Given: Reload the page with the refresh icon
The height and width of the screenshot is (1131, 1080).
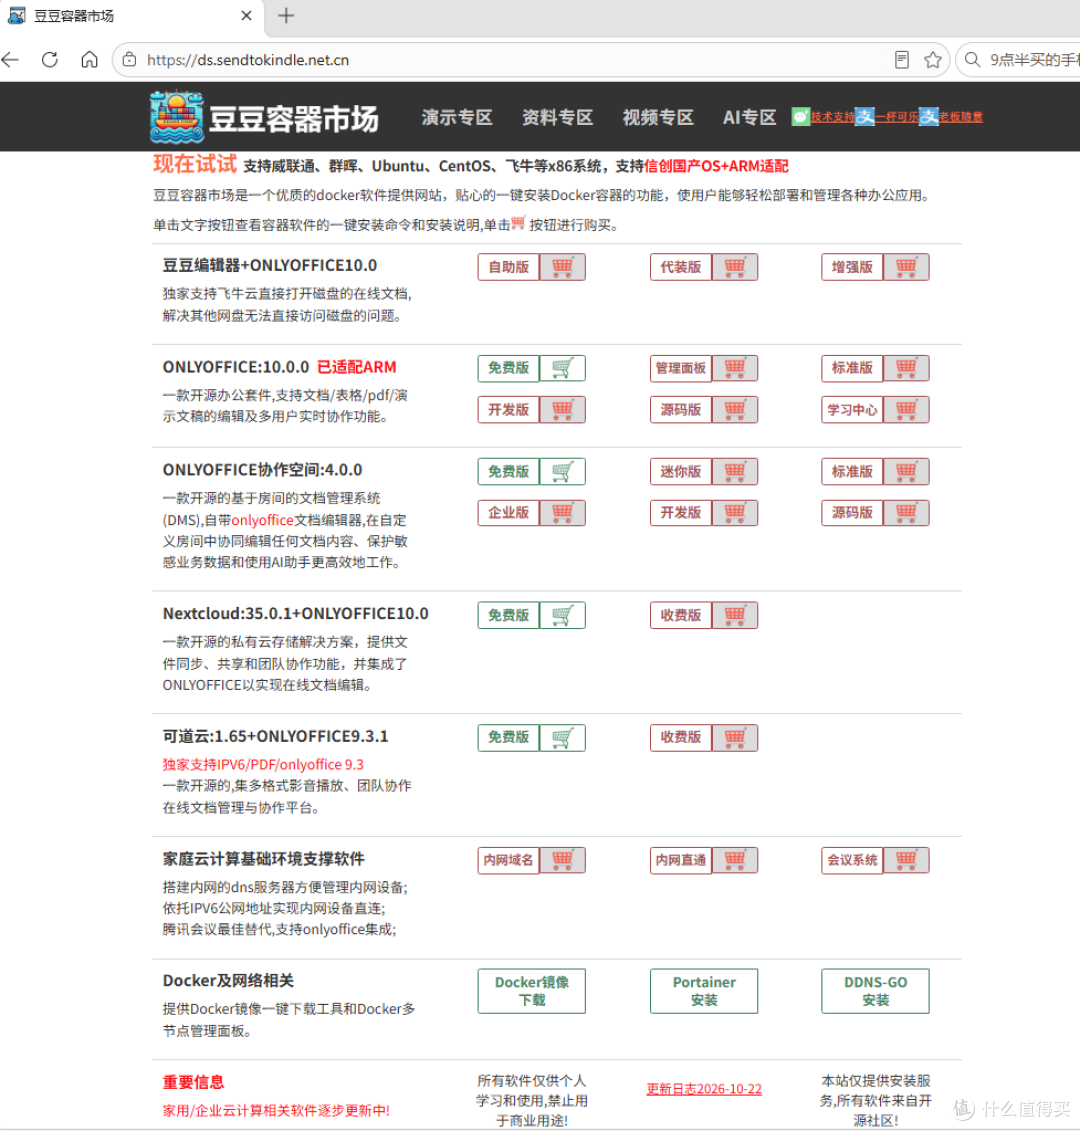Looking at the screenshot, I should click(50, 60).
